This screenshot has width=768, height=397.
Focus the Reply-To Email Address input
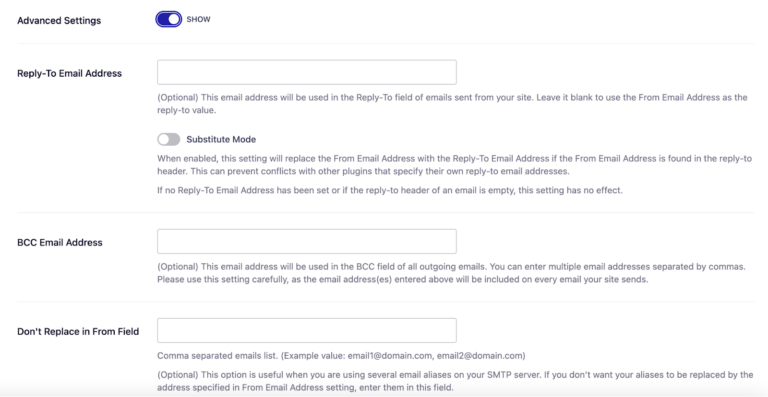307,72
